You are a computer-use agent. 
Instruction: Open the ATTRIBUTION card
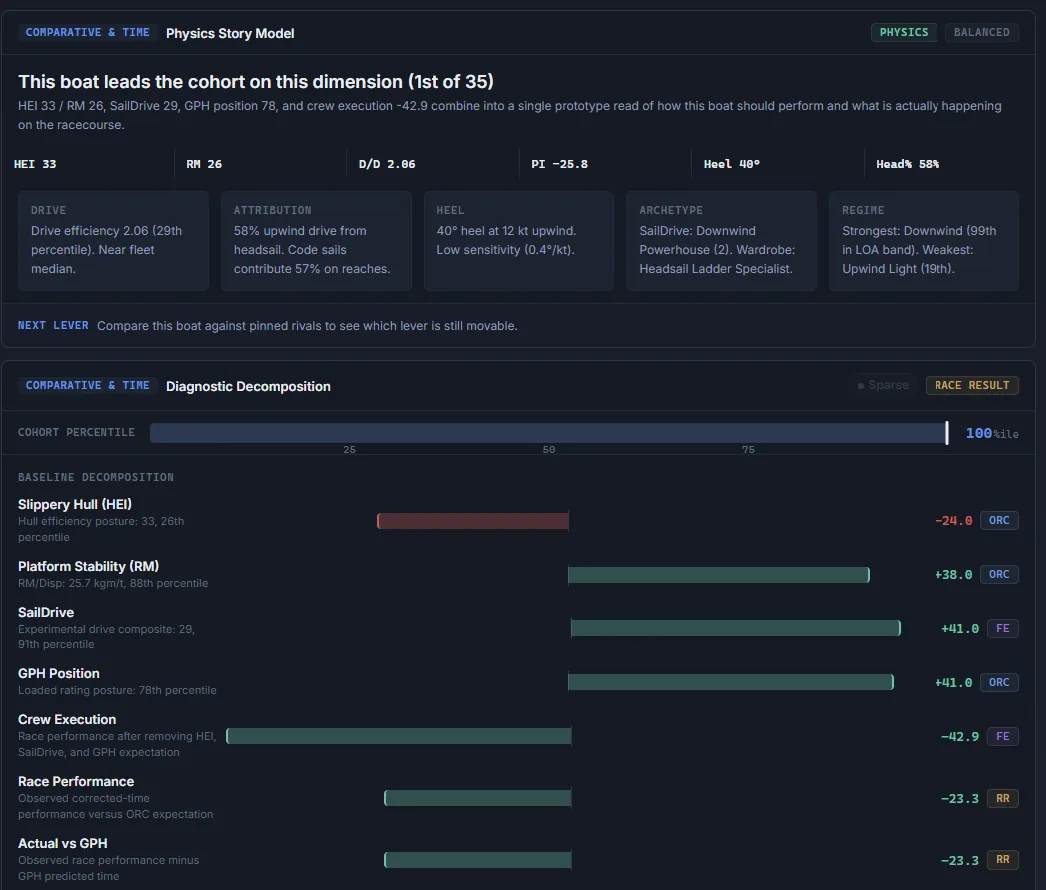pos(316,241)
